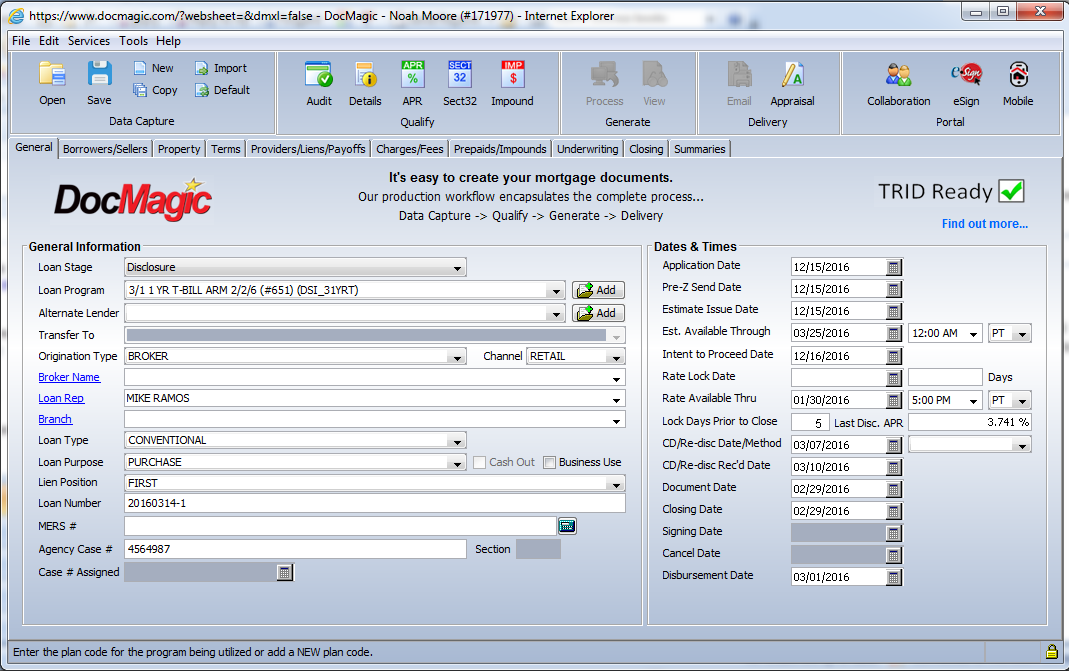Image resolution: width=1069 pixels, height=671 pixels.
Task: Open the Branch link
Action: click(x=55, y=419)
